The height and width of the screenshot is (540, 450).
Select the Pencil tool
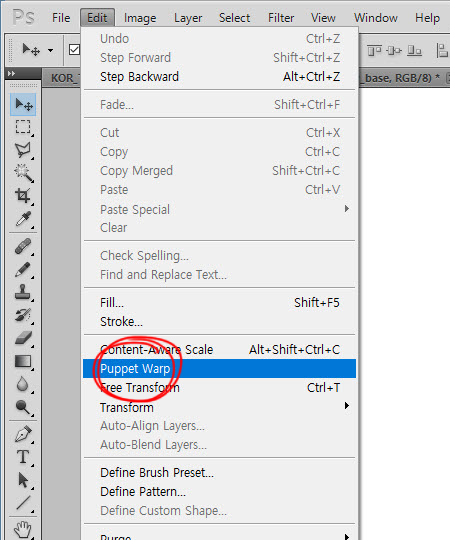tap(23, 269)
